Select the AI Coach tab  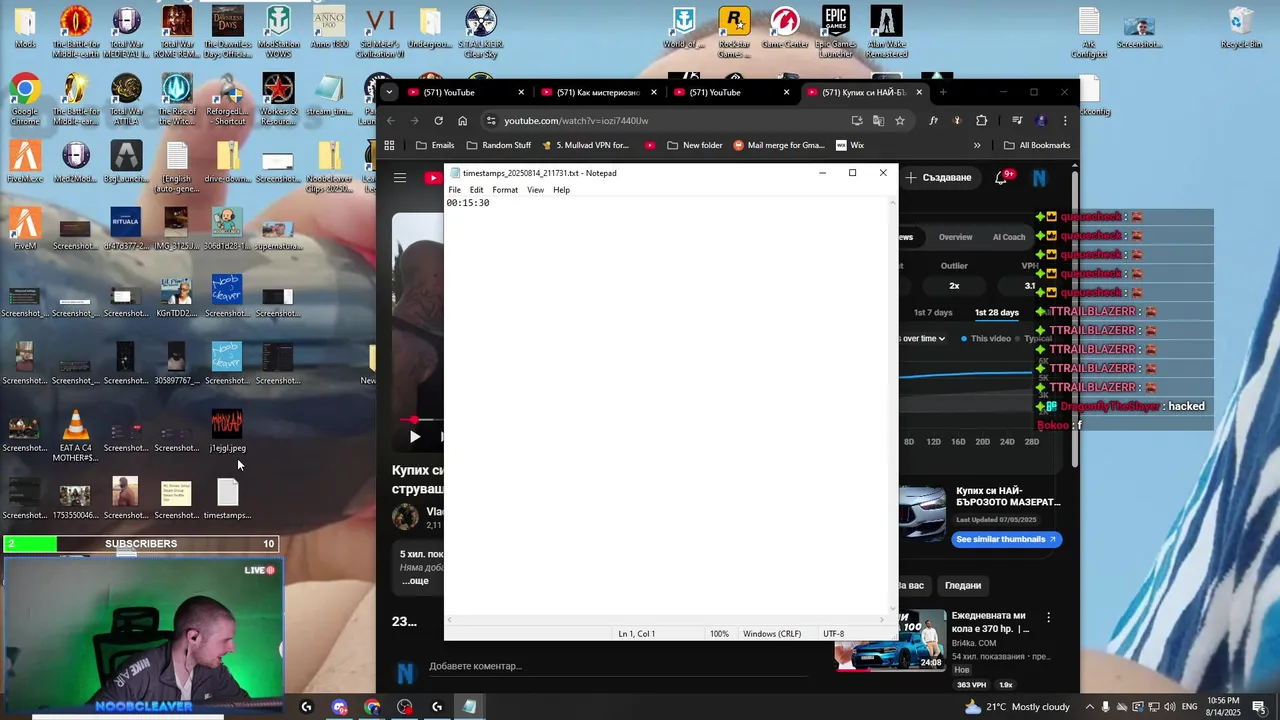[1008, 237]
